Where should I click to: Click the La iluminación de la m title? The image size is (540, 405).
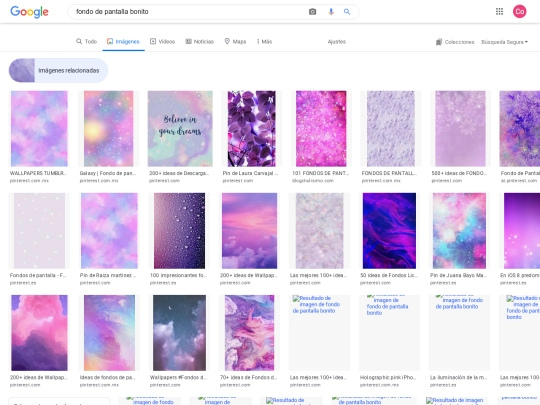pyautogui.click(x=458, y=377)
